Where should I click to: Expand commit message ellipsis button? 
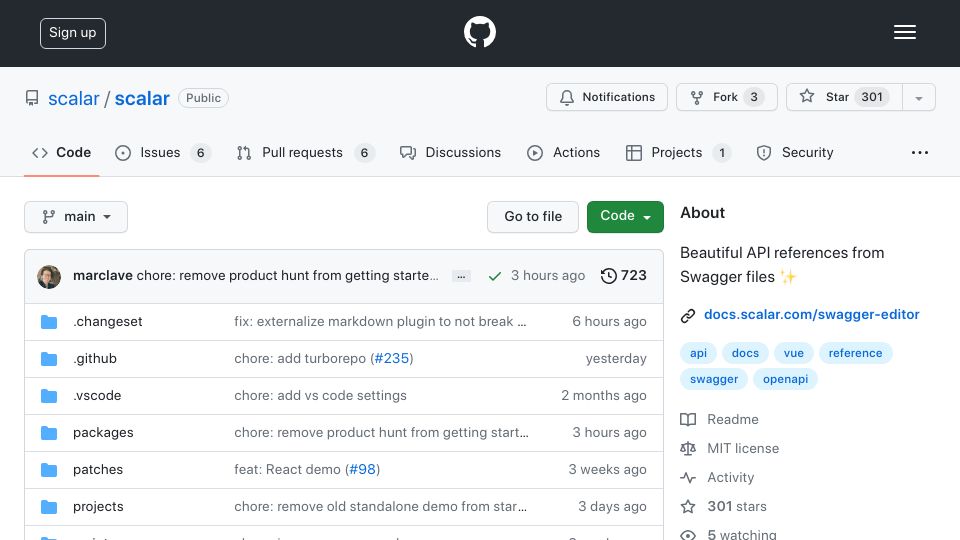click(x=461, y=276)
